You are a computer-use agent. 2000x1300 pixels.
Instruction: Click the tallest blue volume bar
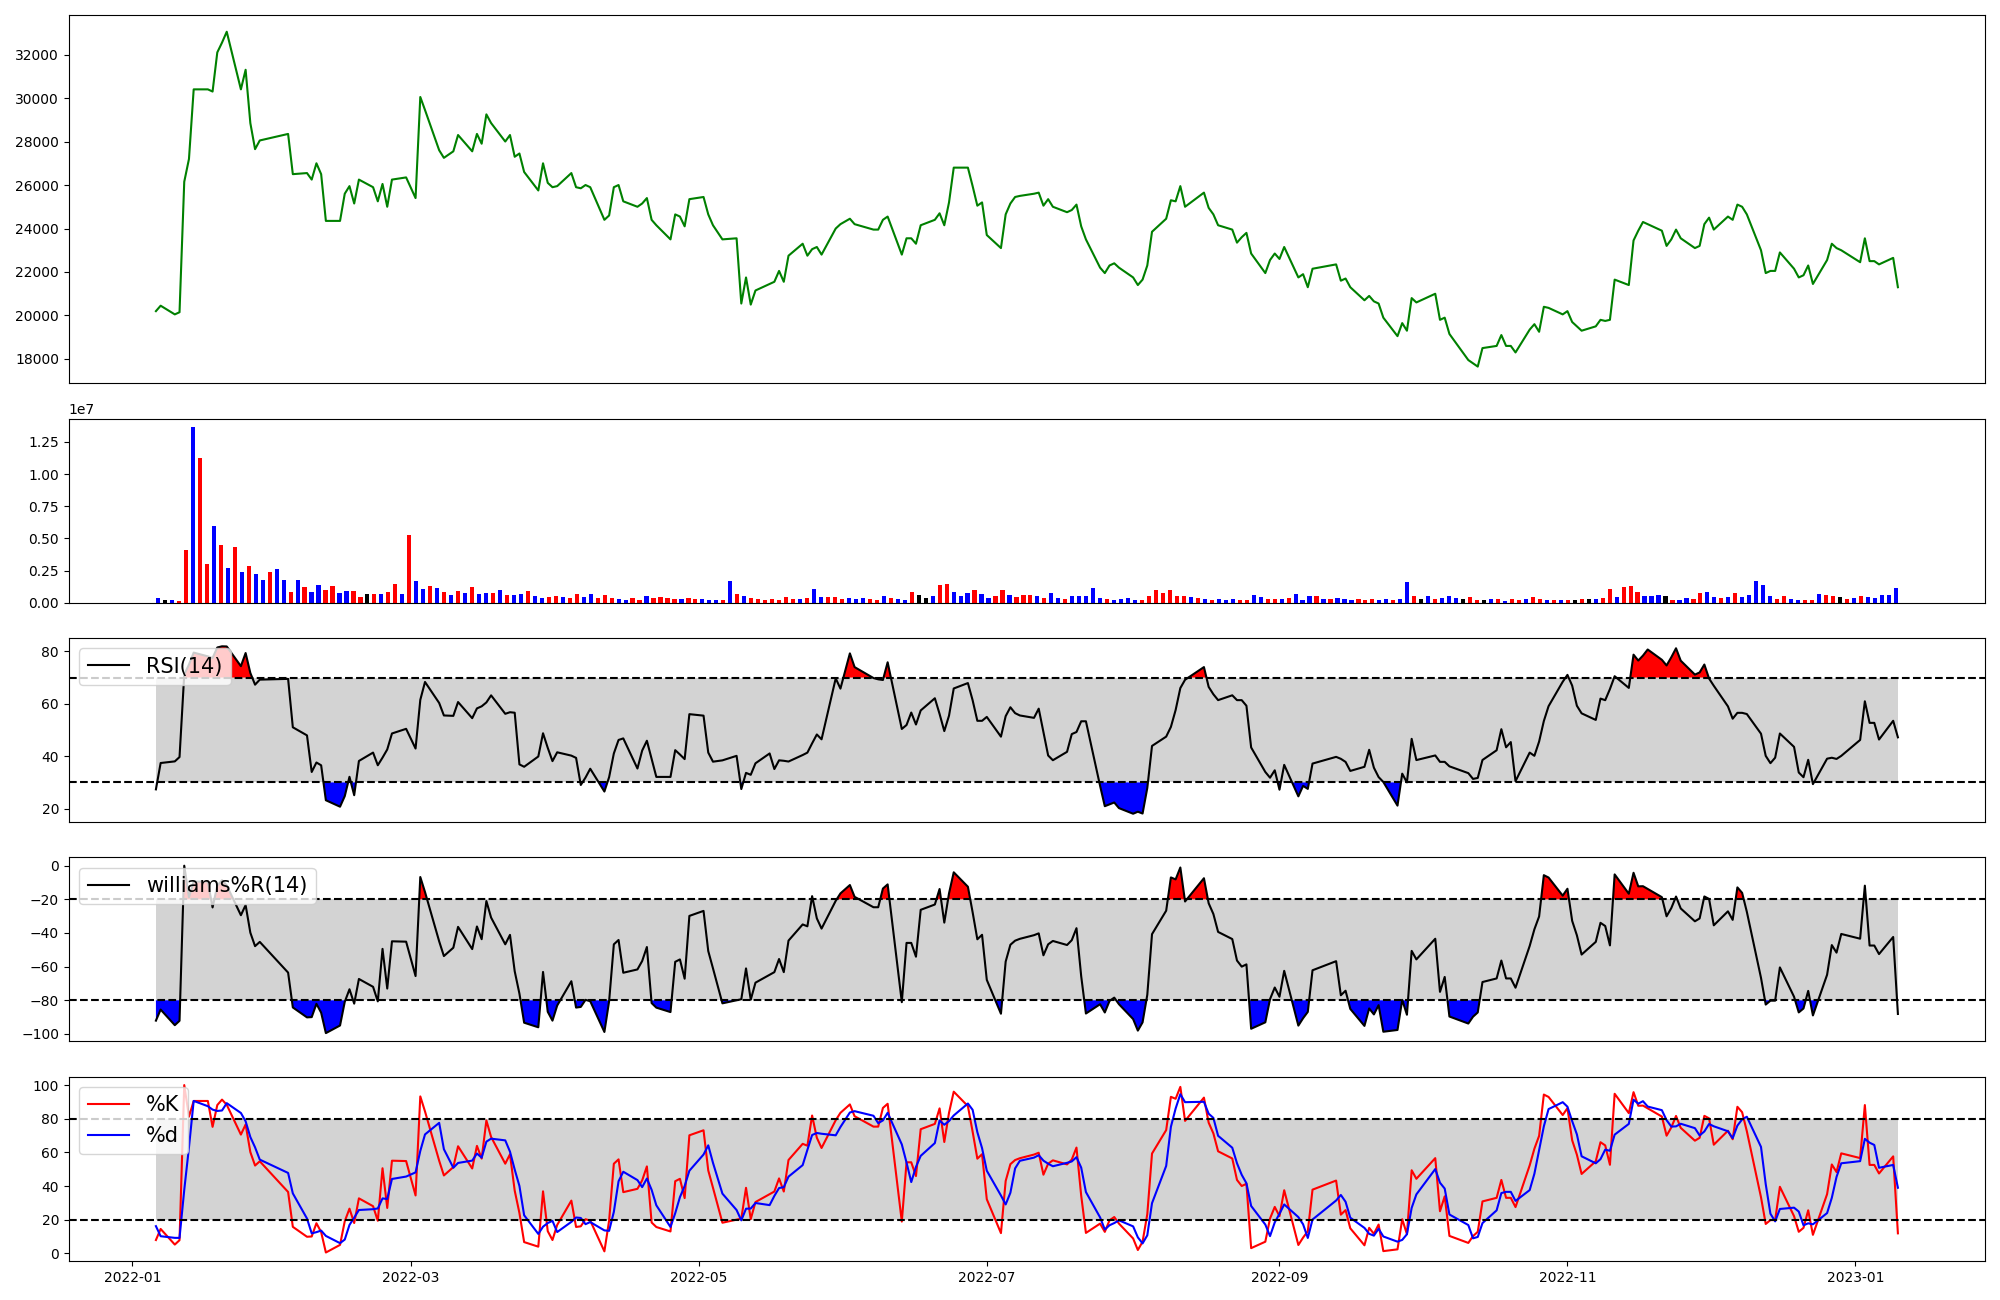click(x=193, y=515)
